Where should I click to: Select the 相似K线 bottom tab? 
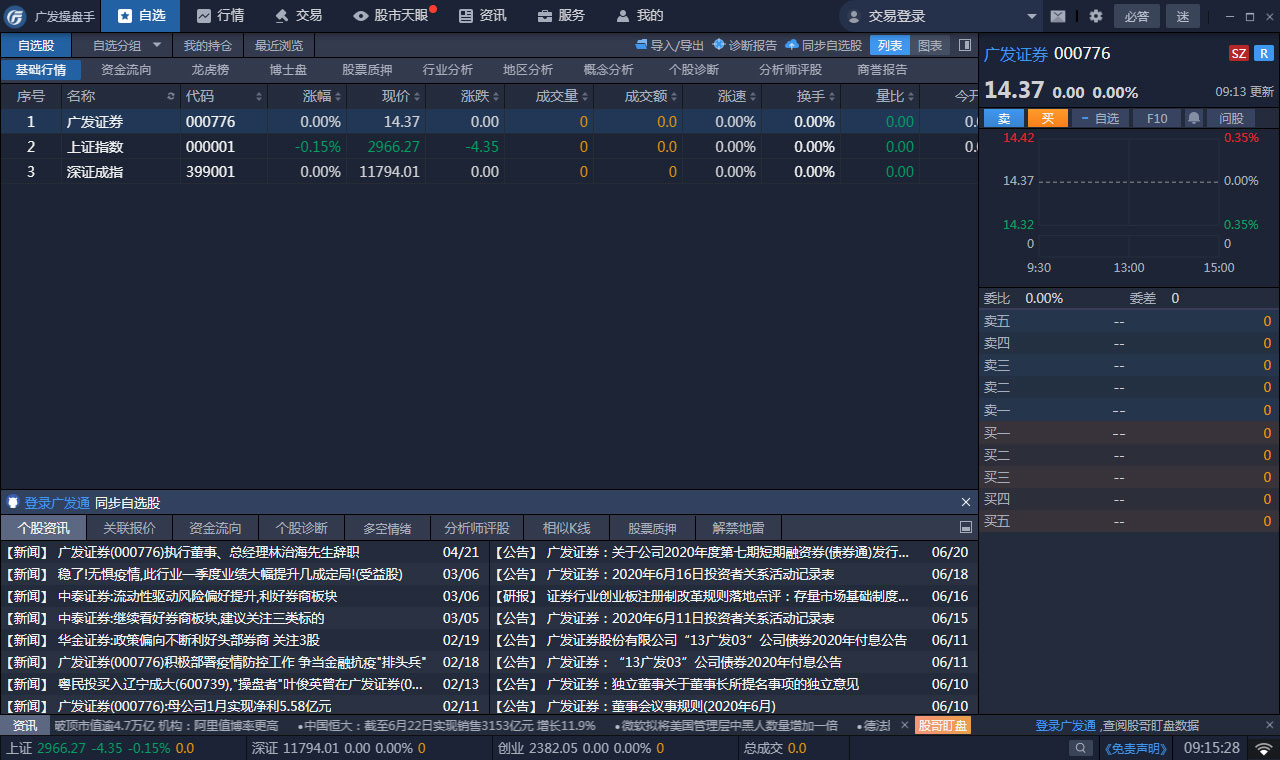click(x=567, y=528)
